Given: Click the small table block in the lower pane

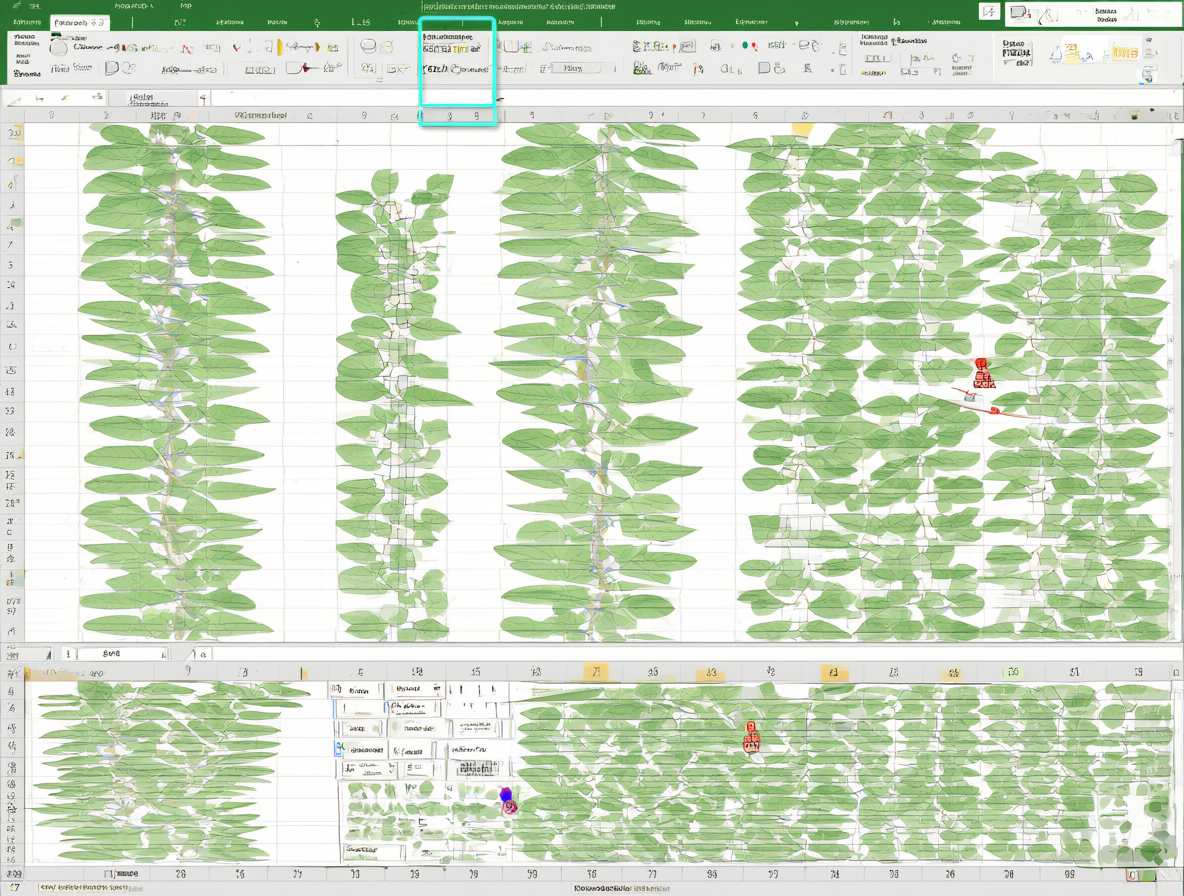Looking at the screenshot, I should coord(420,731).
